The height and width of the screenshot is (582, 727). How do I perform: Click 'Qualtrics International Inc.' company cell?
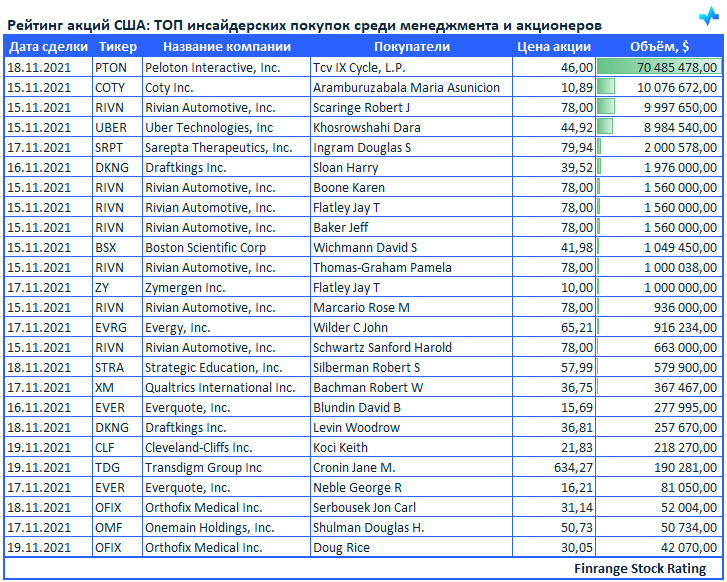pos(226,387)
